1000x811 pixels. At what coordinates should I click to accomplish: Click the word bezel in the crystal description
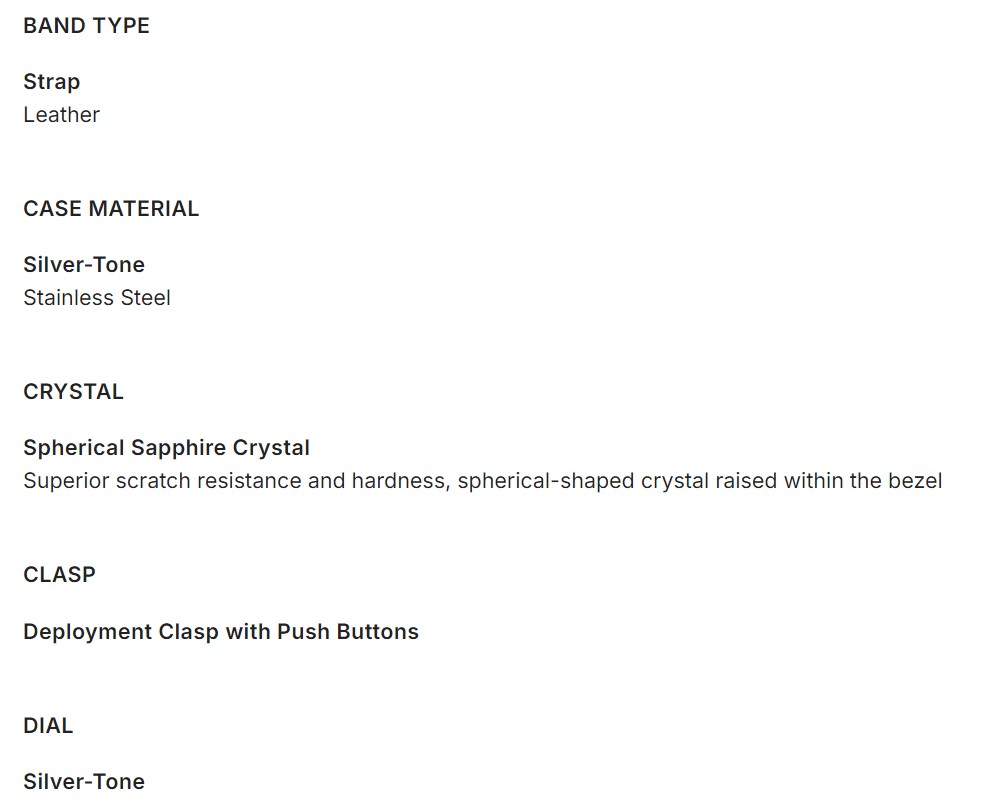[915, 481]
